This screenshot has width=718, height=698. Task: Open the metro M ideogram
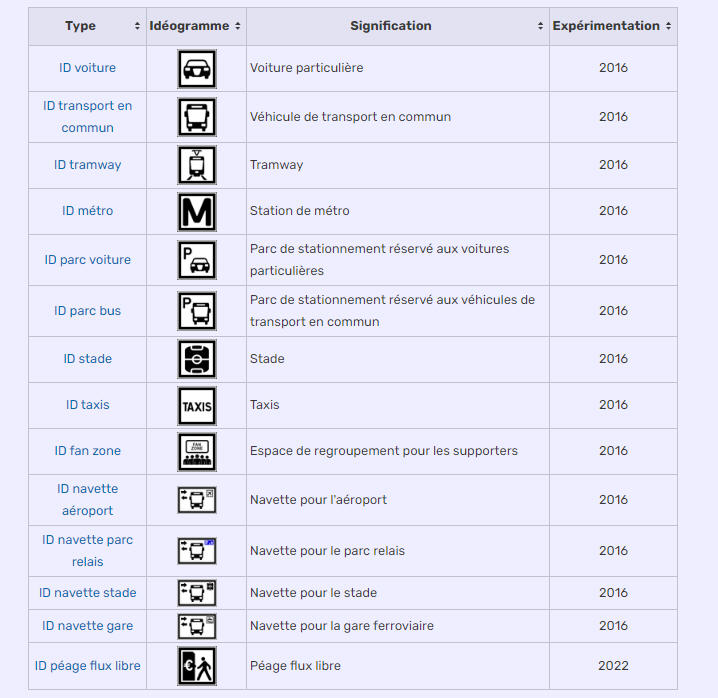pyautogui.click(x=197, y=212)
